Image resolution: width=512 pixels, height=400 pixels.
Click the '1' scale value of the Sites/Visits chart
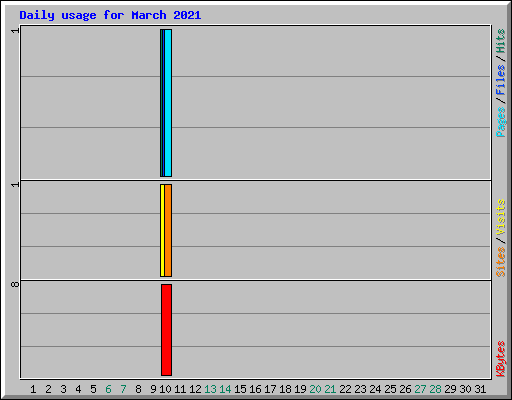15,184
